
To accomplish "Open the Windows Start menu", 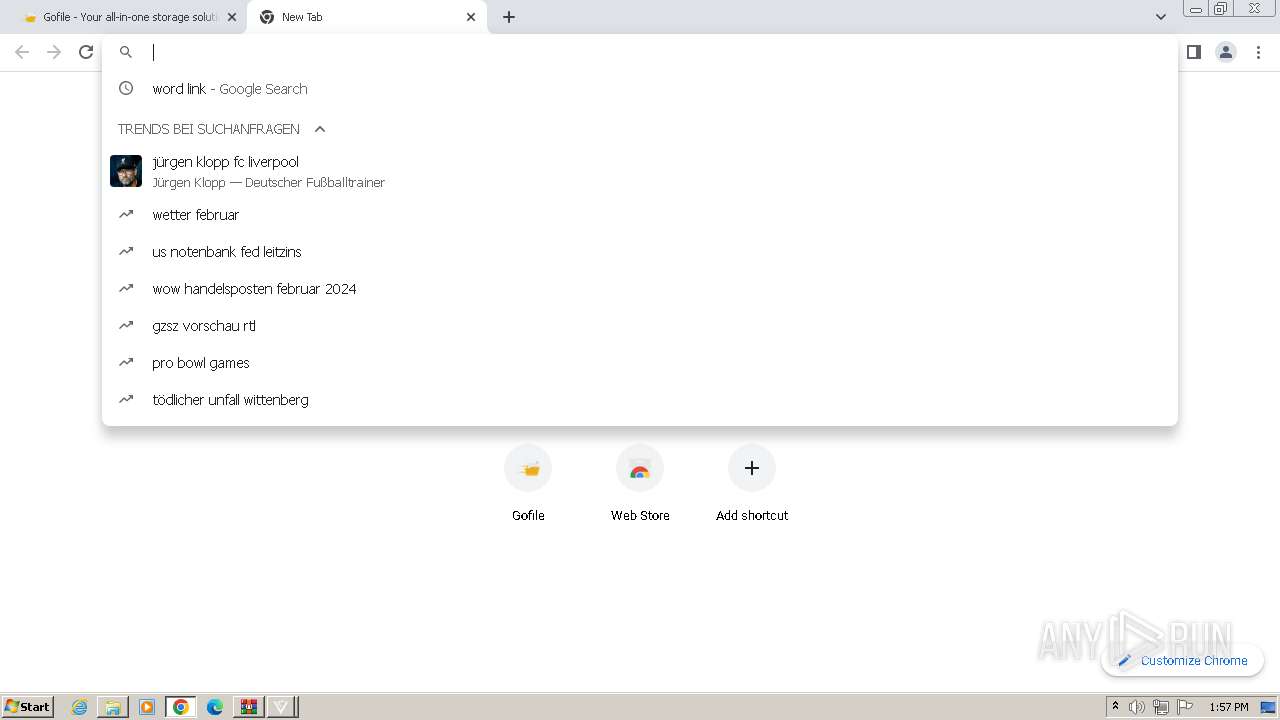I will 28,707.
